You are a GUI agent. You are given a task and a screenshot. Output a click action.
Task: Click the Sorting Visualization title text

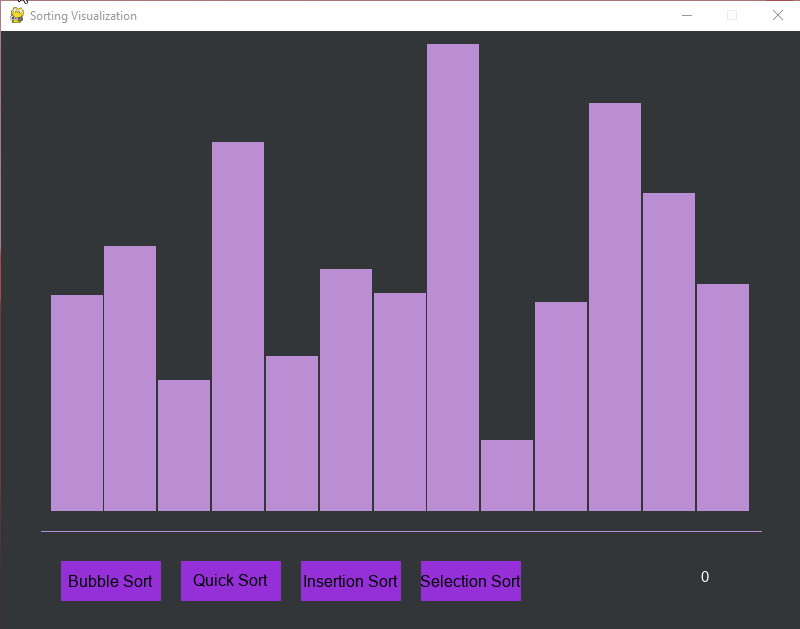click(x=83, y=16)
